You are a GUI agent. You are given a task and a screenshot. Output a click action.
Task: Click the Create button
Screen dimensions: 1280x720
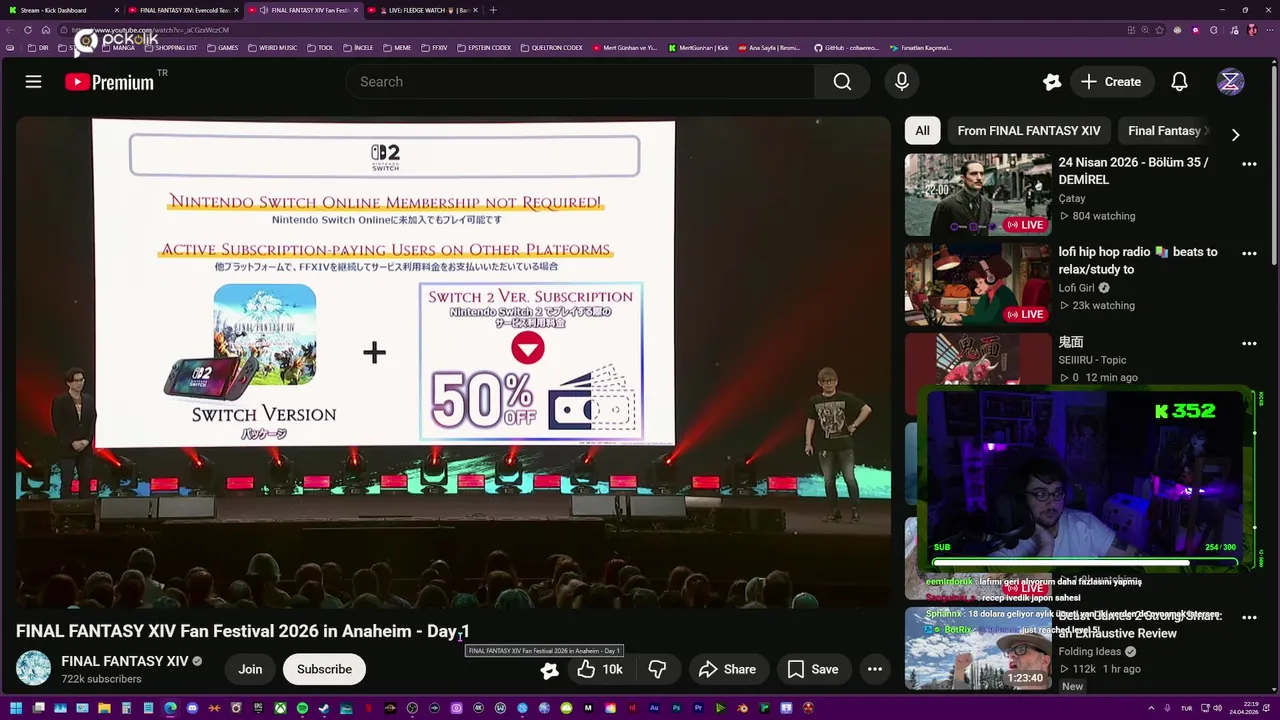[1111, 82]
